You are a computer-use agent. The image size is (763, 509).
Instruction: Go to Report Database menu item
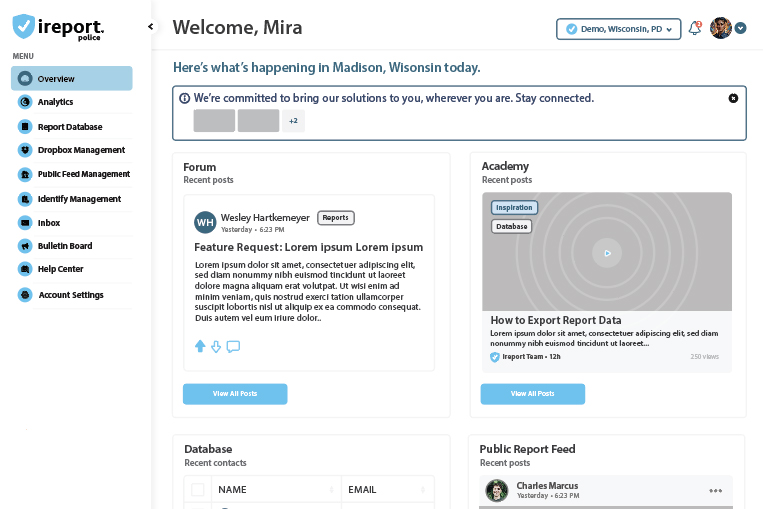(x=70, y=127)
